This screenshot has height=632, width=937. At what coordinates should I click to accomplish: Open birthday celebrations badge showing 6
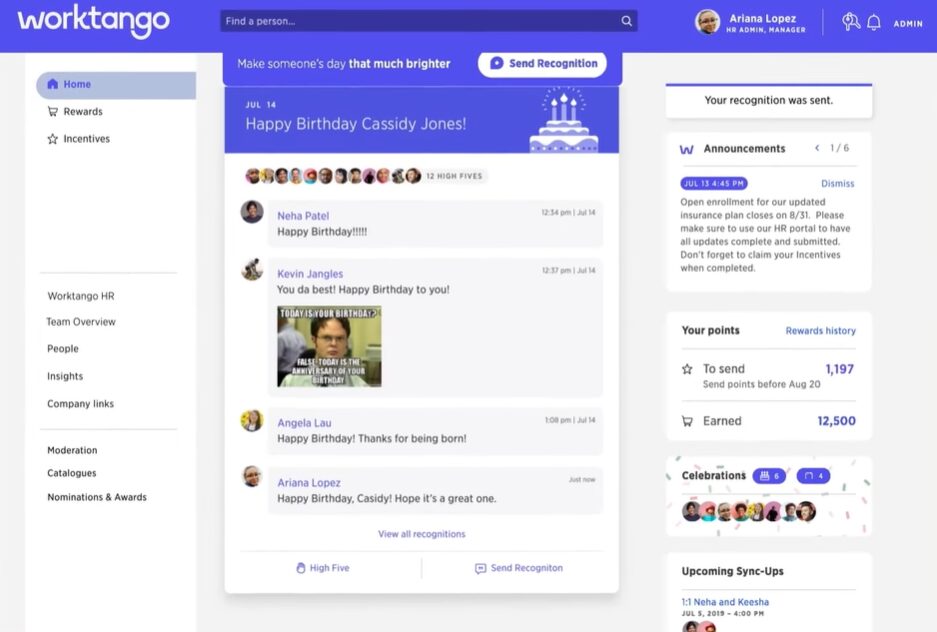[769, 475]
